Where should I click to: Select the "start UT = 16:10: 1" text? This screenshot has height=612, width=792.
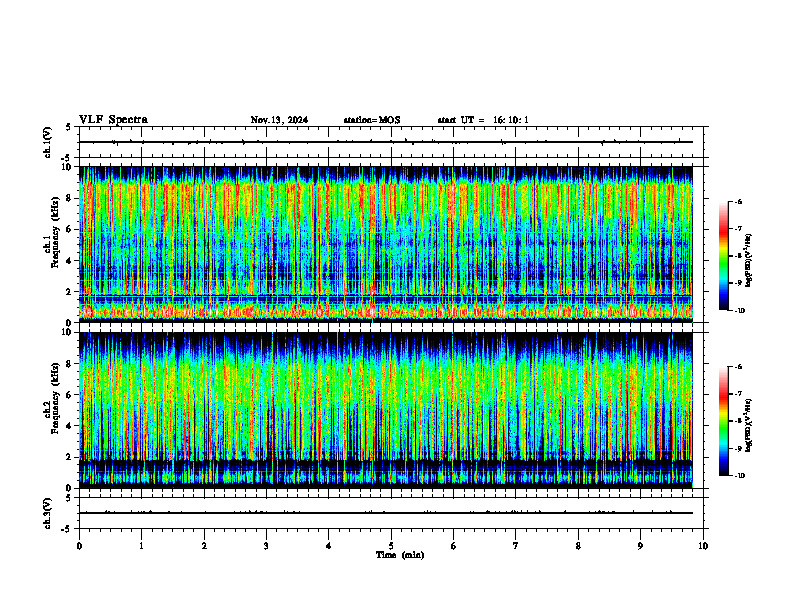point(483,120)
